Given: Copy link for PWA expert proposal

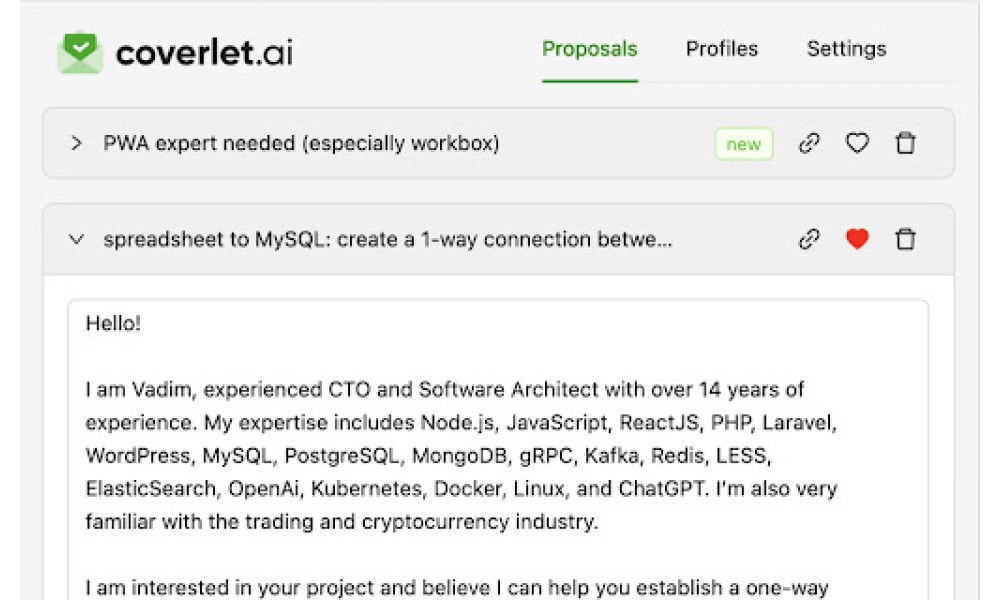Looking at the screenshot, I should [x=809, y=143].
